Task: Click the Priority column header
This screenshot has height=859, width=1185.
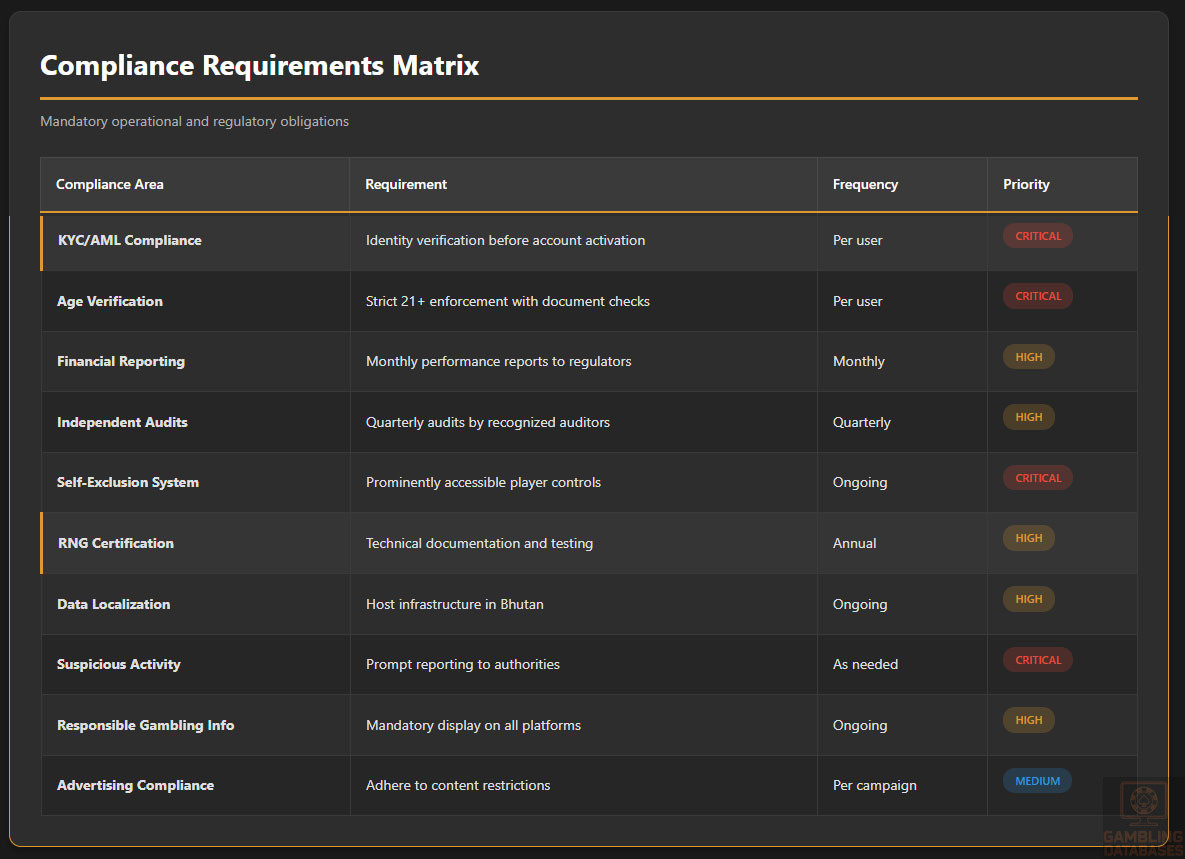Action: point(1026,184)
